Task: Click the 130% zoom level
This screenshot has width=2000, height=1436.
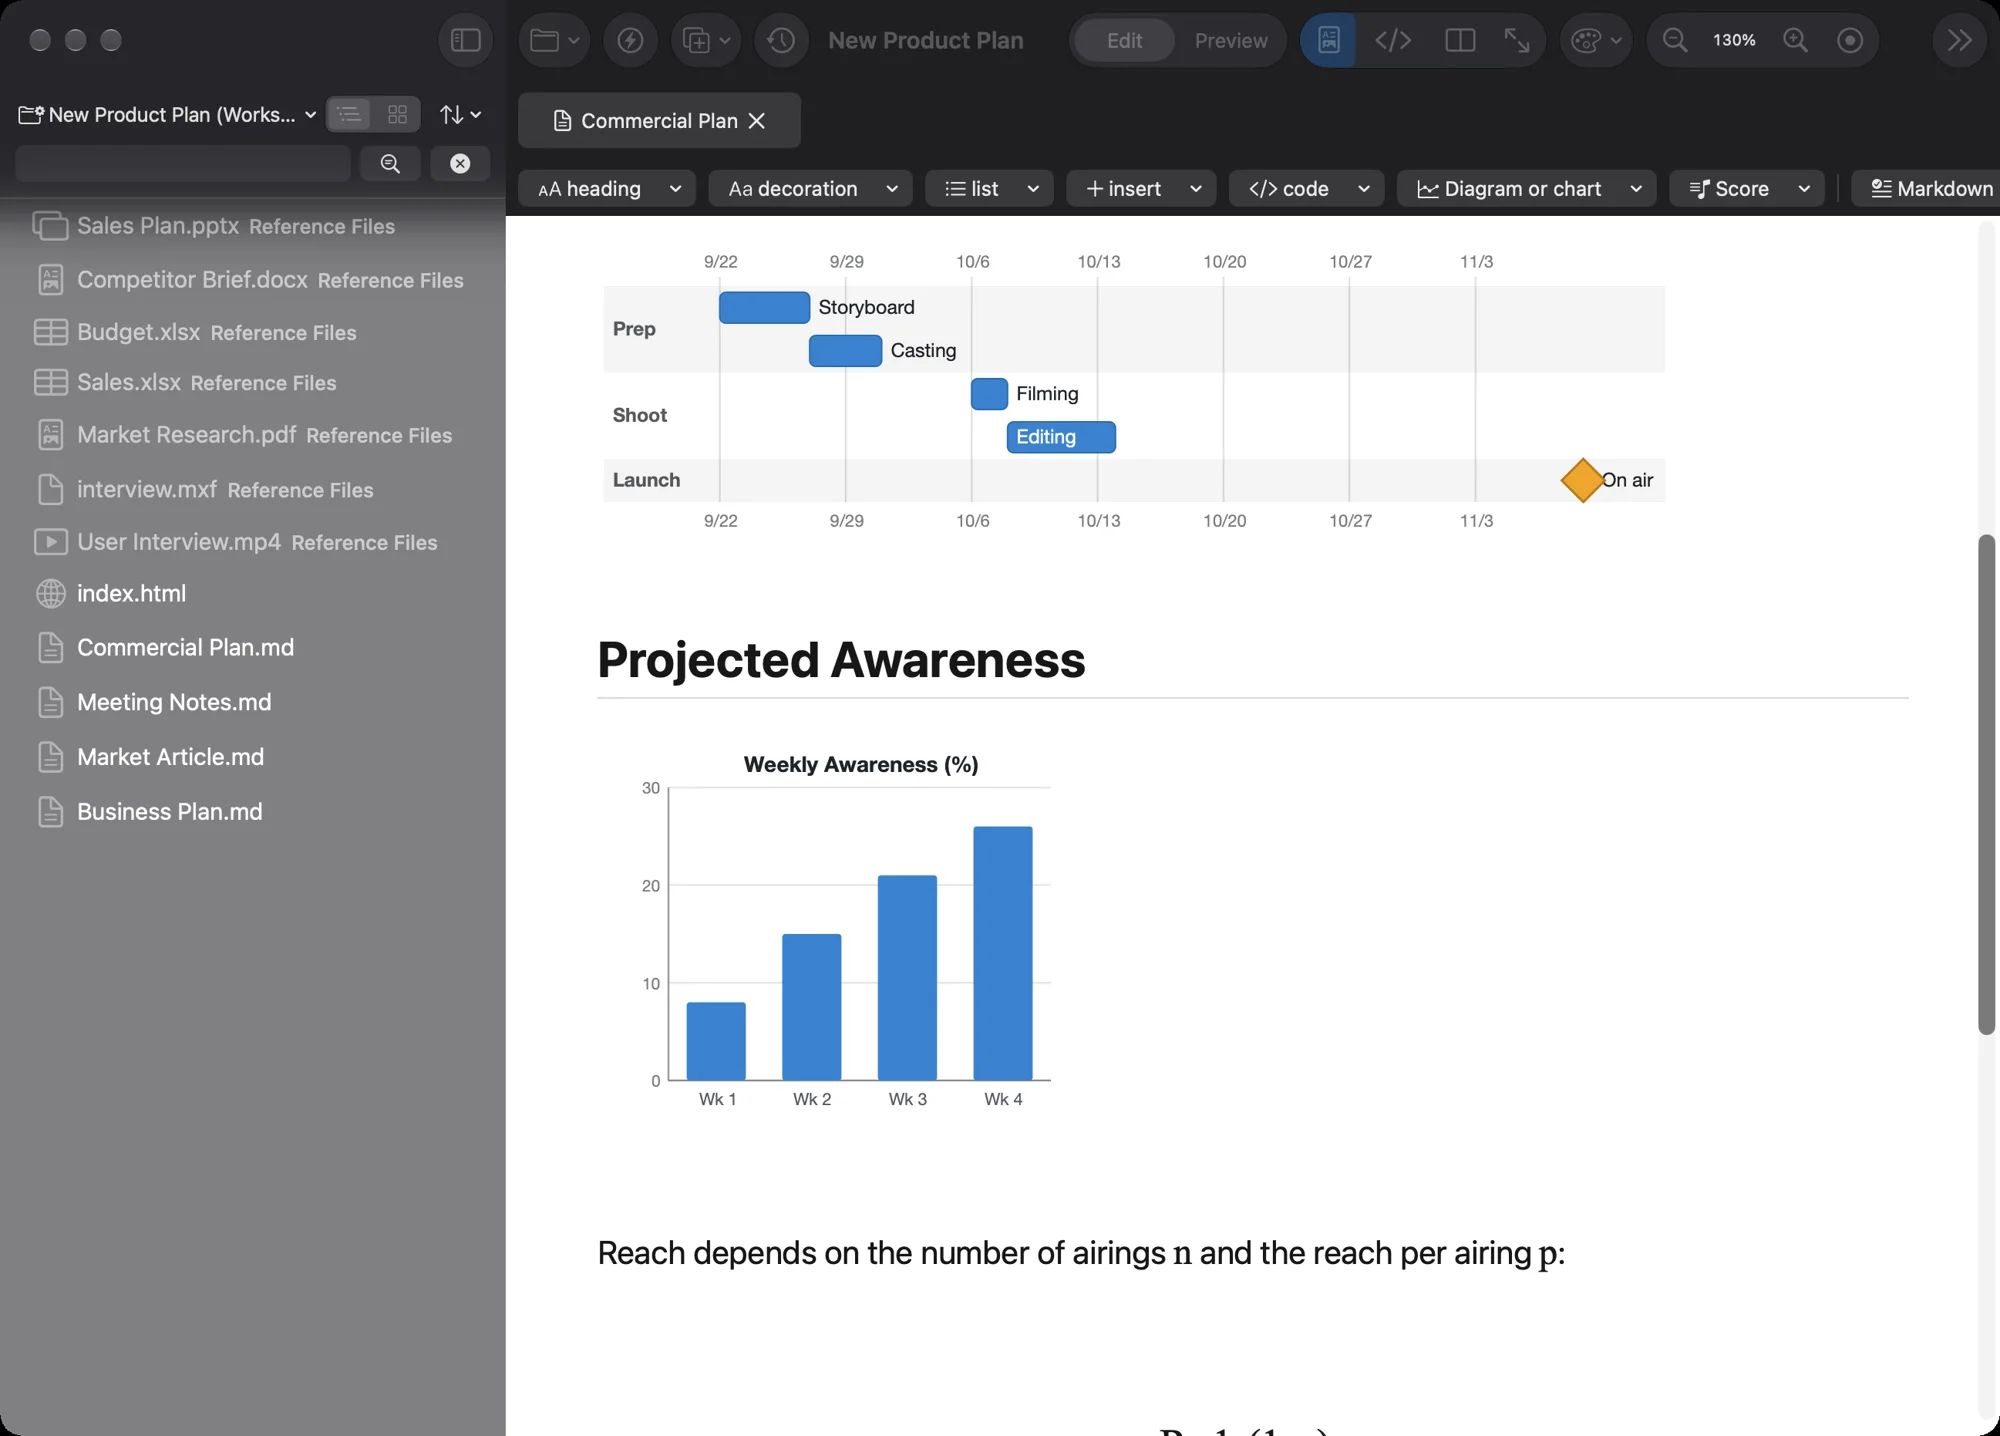Action: click(x=1734, y=40)
